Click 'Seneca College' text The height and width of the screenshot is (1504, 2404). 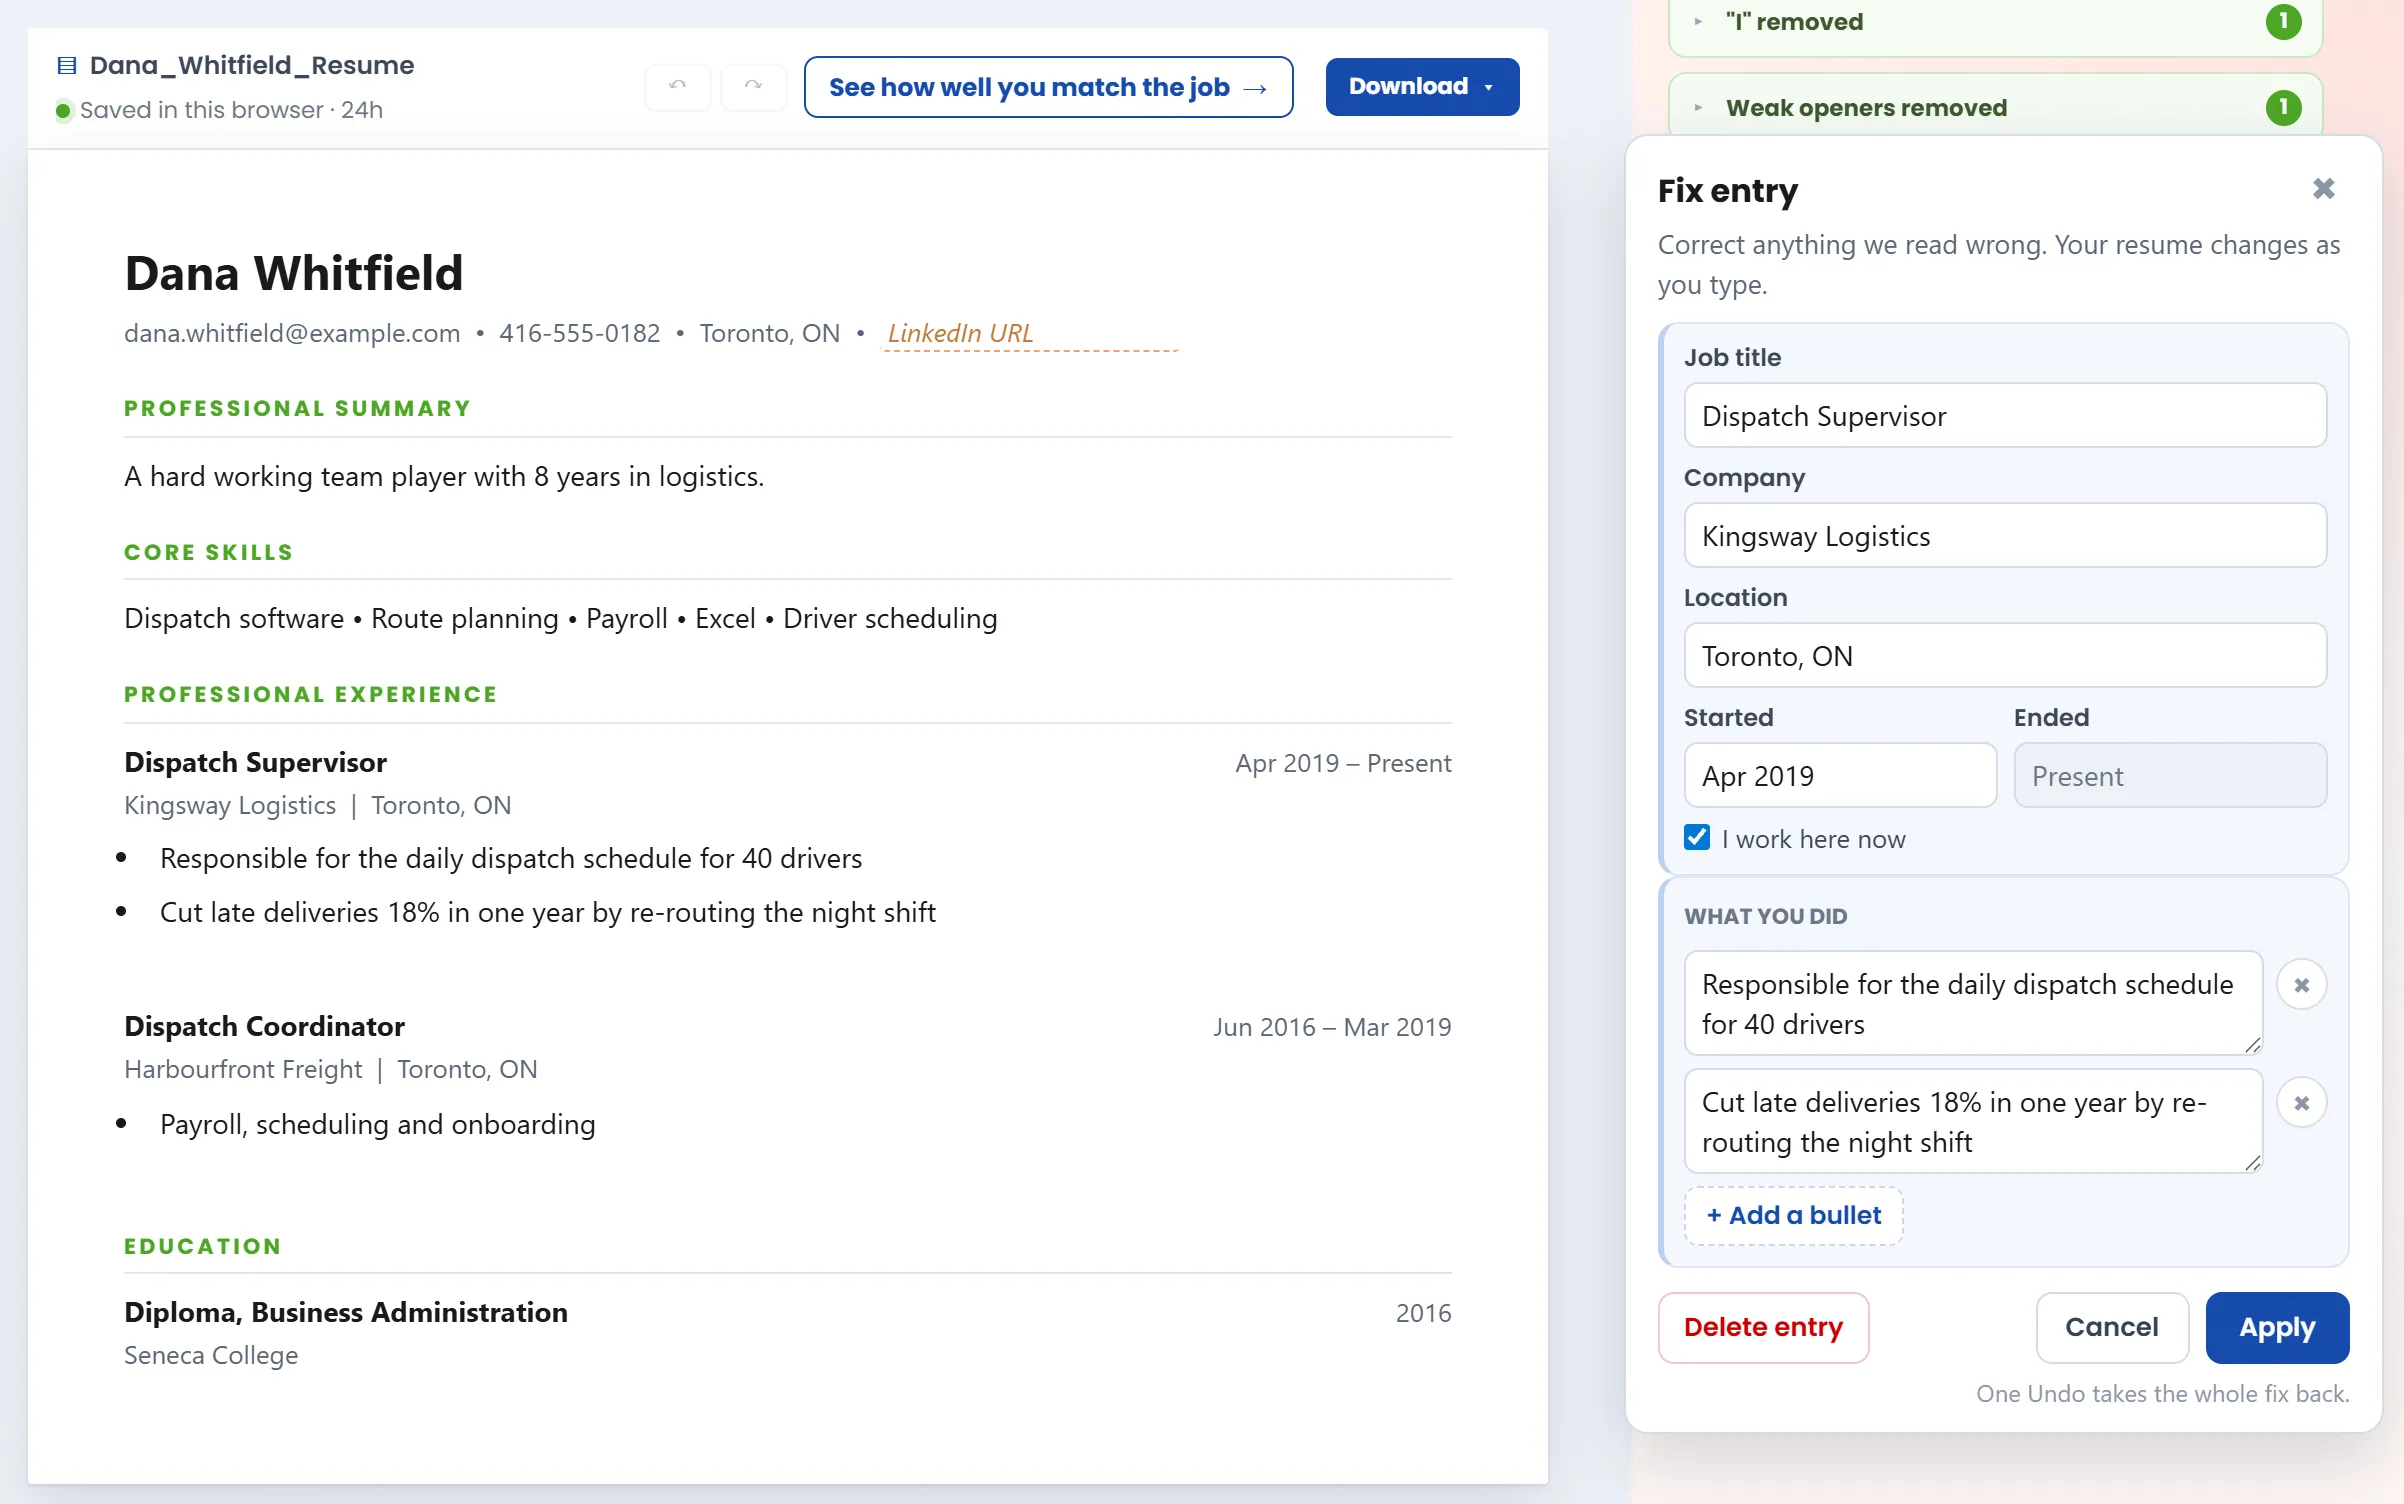click(211, 1355)
